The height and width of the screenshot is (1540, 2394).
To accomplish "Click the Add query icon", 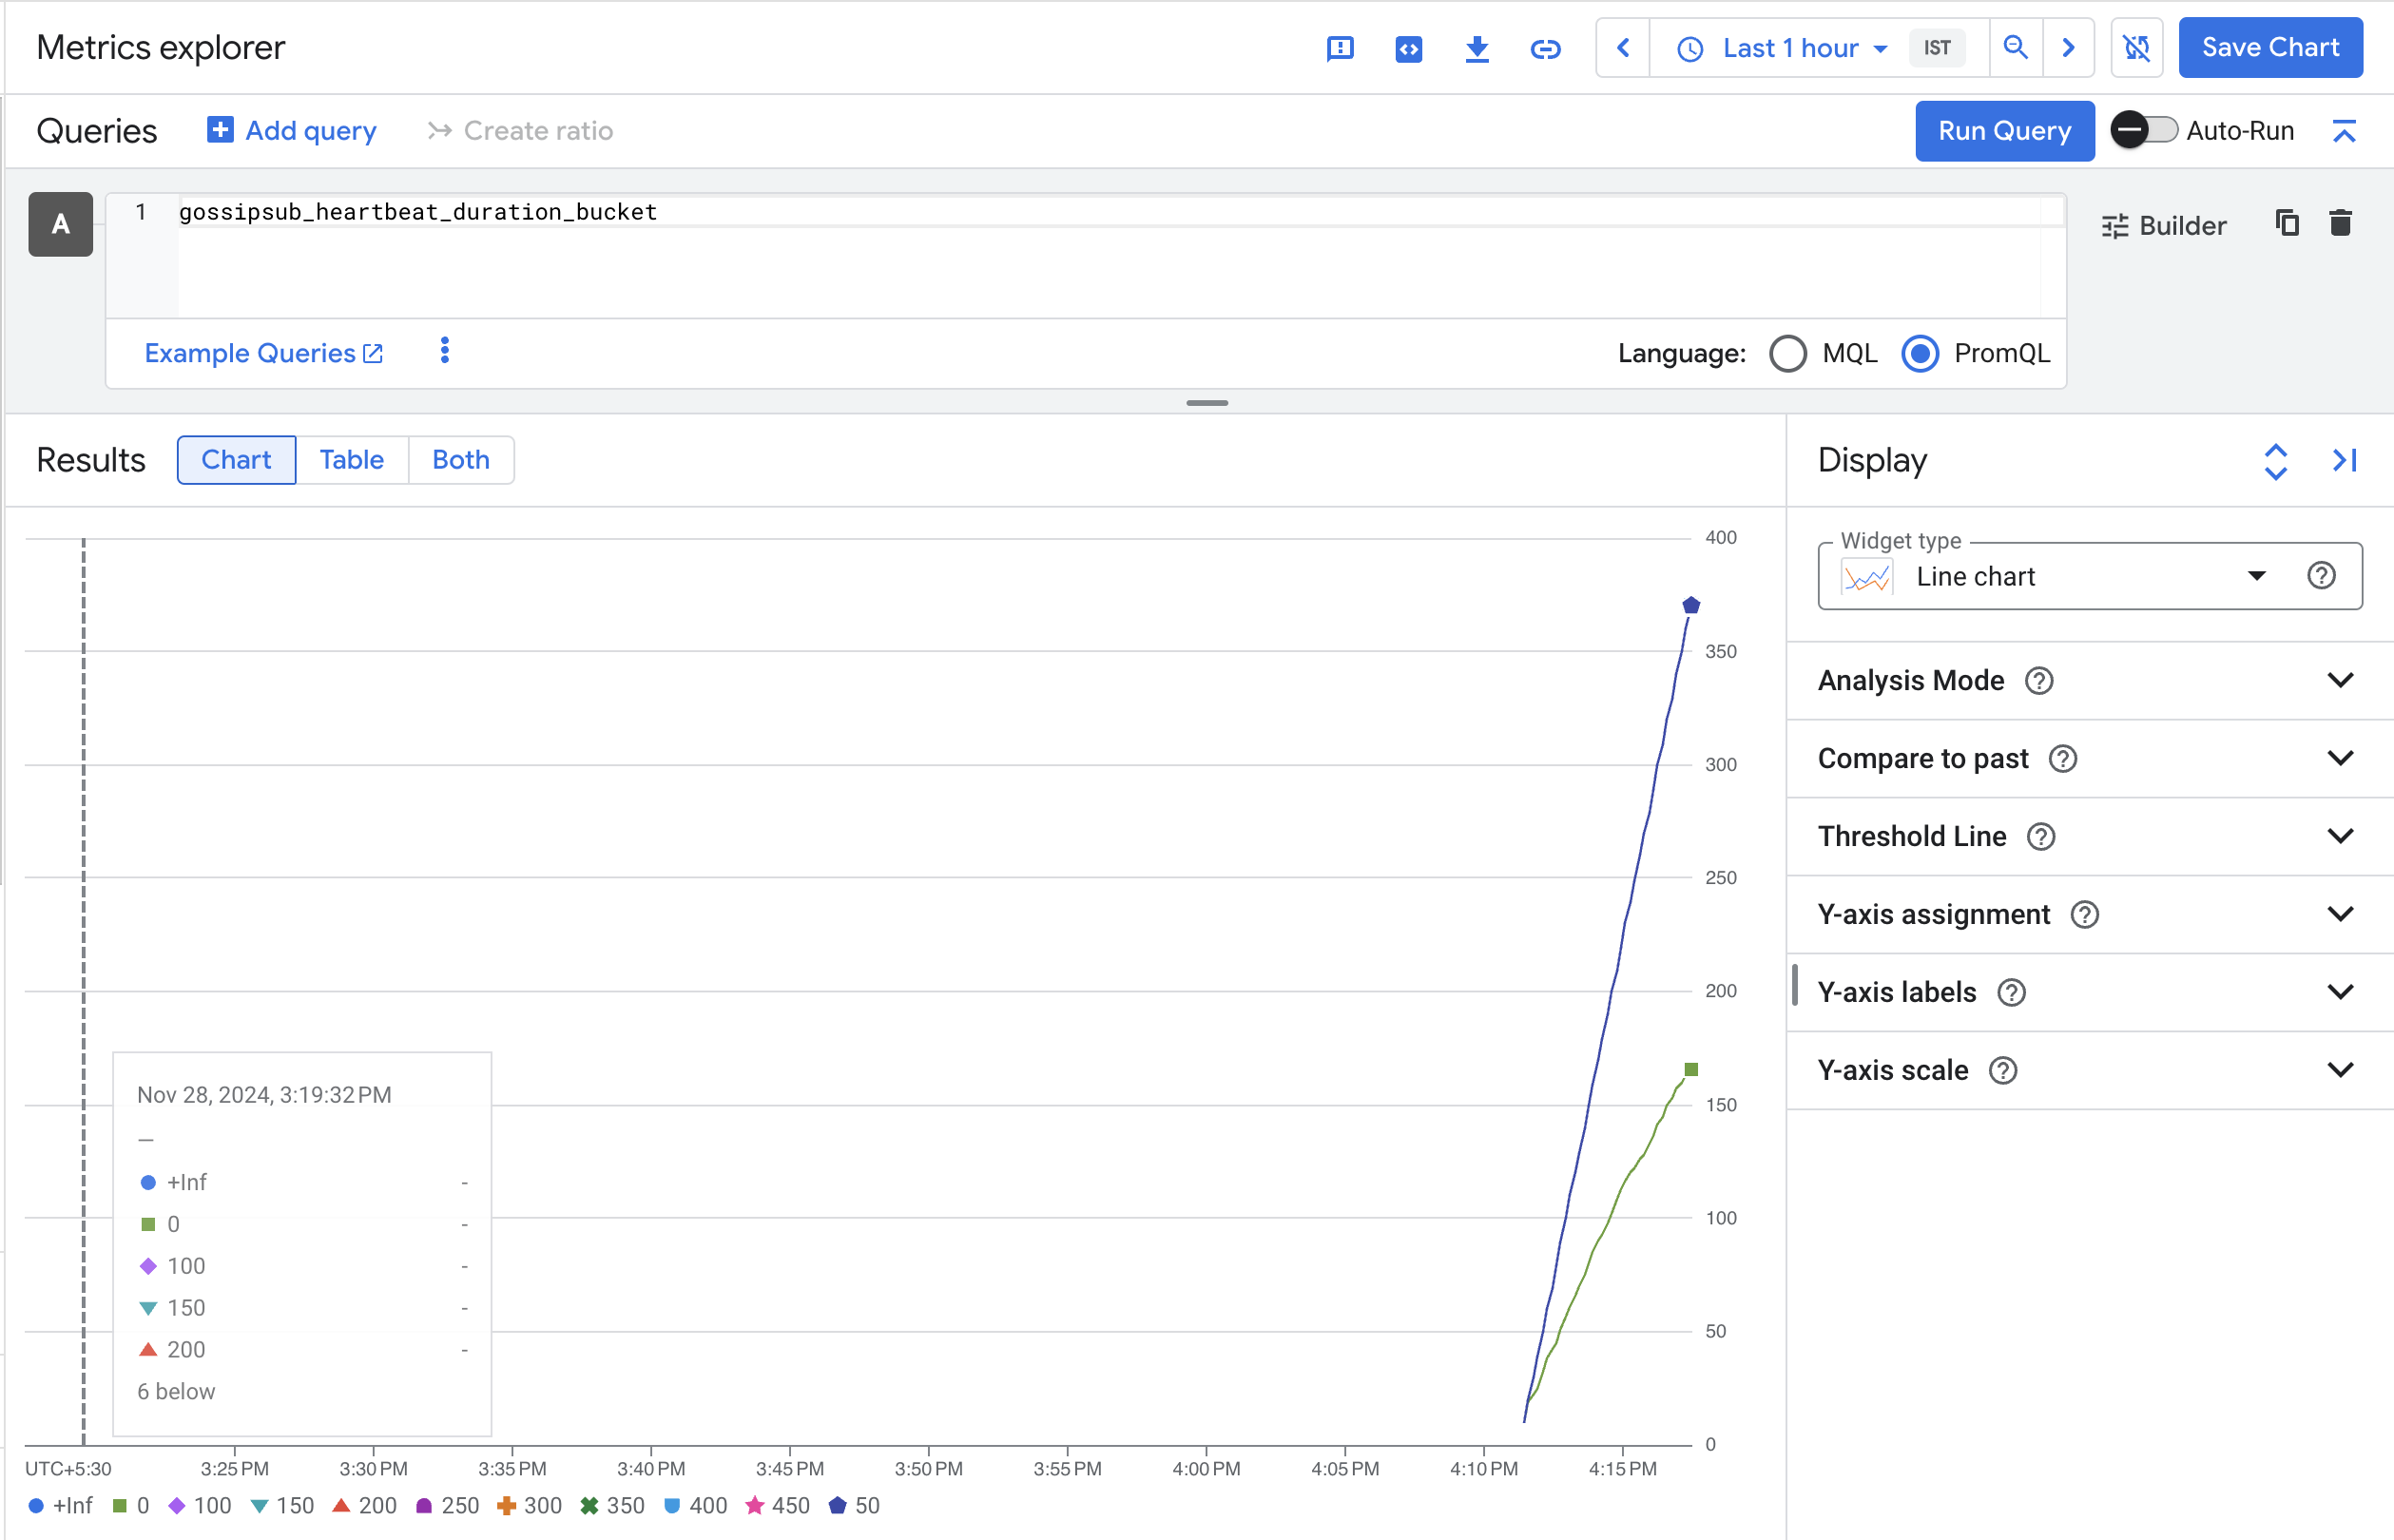I will click(218, 131).
